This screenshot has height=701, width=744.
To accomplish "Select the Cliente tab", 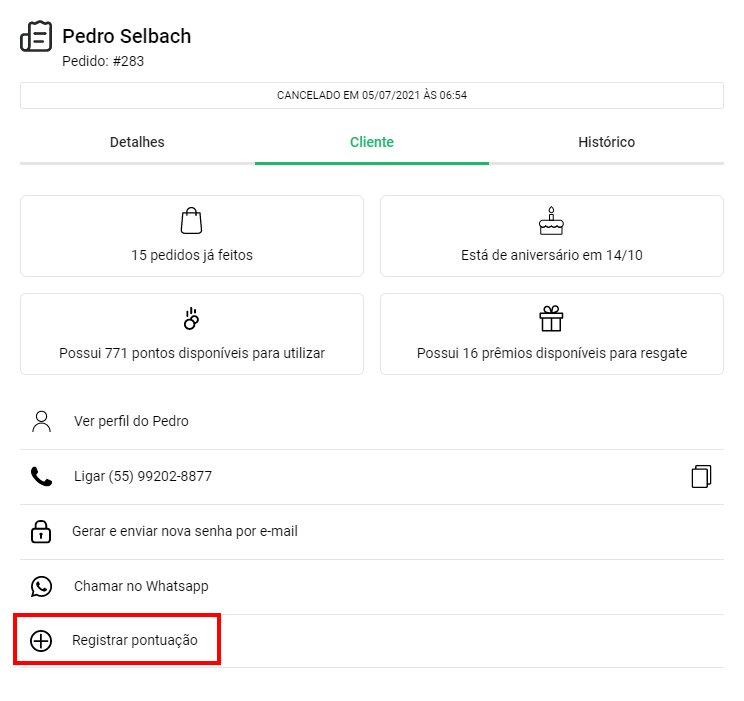I will point(372,142).
